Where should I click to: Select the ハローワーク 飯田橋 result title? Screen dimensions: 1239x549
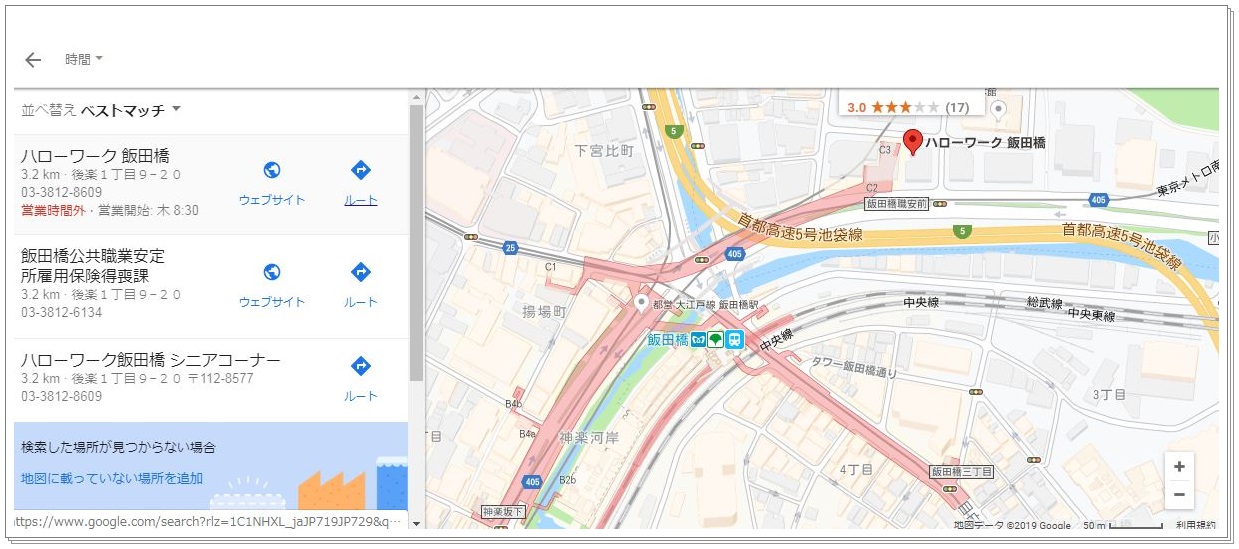point(95,156)
